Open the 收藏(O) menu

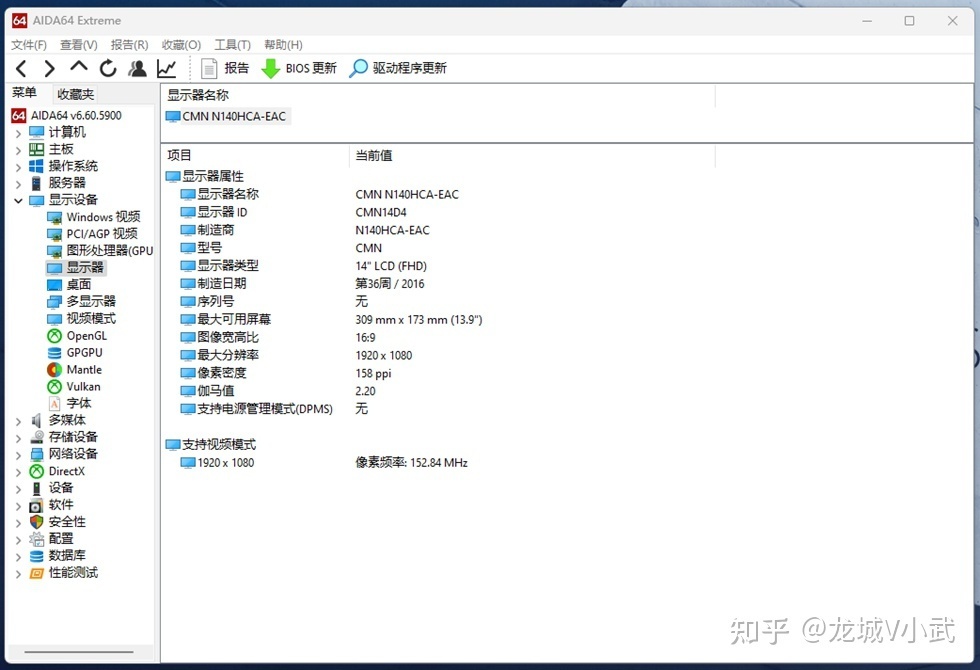click(x=181, y=44)
